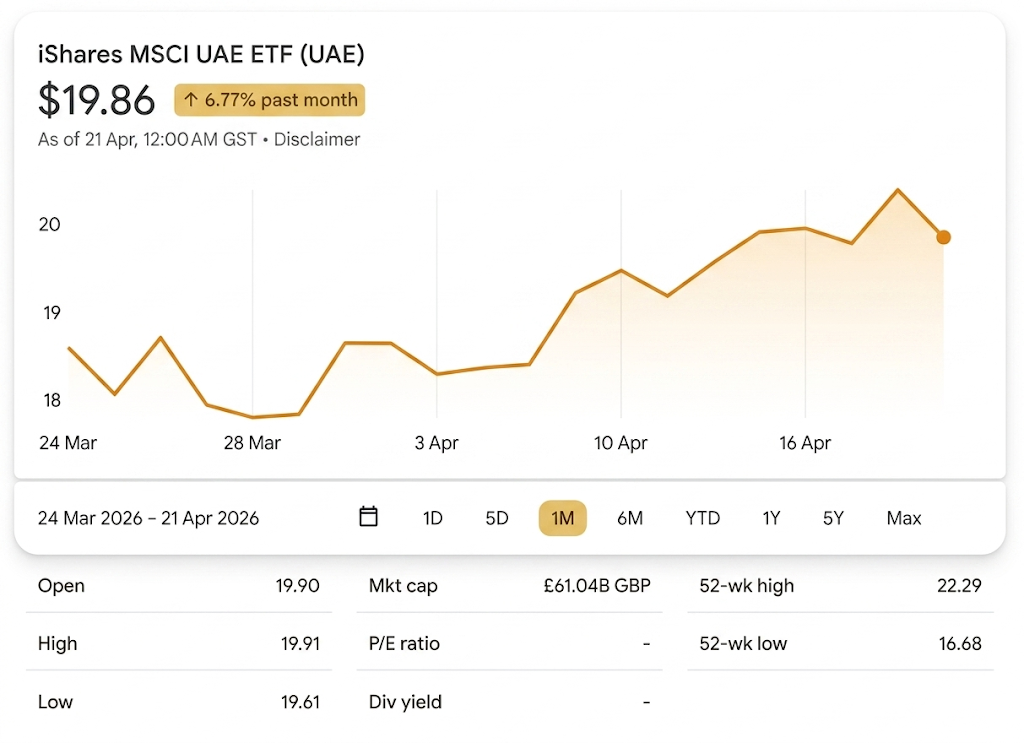
Task: Select the 52-wk high value 22.29
Action: point(962,586)
